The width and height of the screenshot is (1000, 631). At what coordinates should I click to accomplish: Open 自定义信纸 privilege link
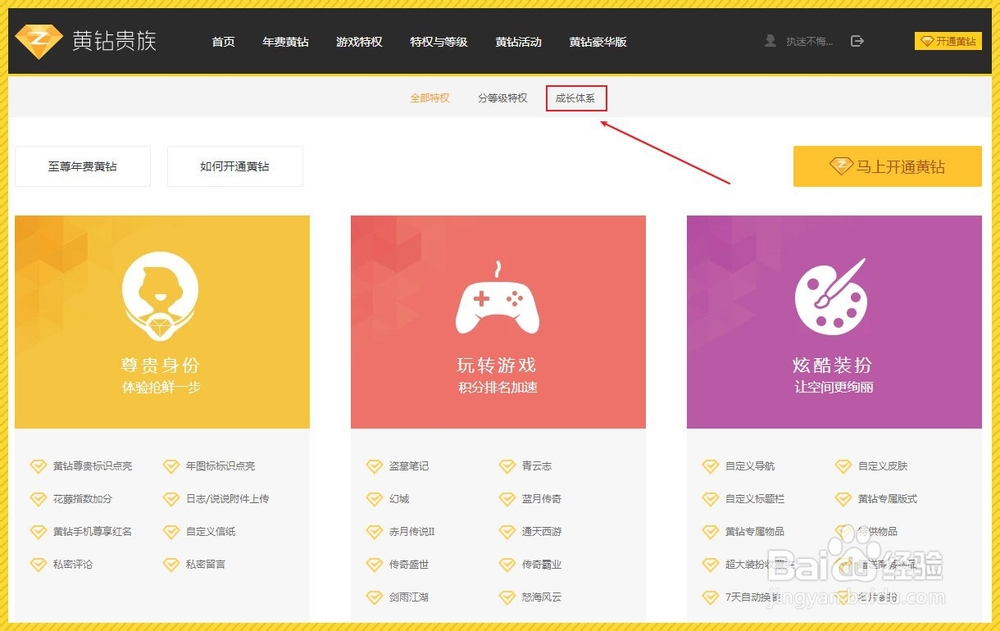(210, 531)
